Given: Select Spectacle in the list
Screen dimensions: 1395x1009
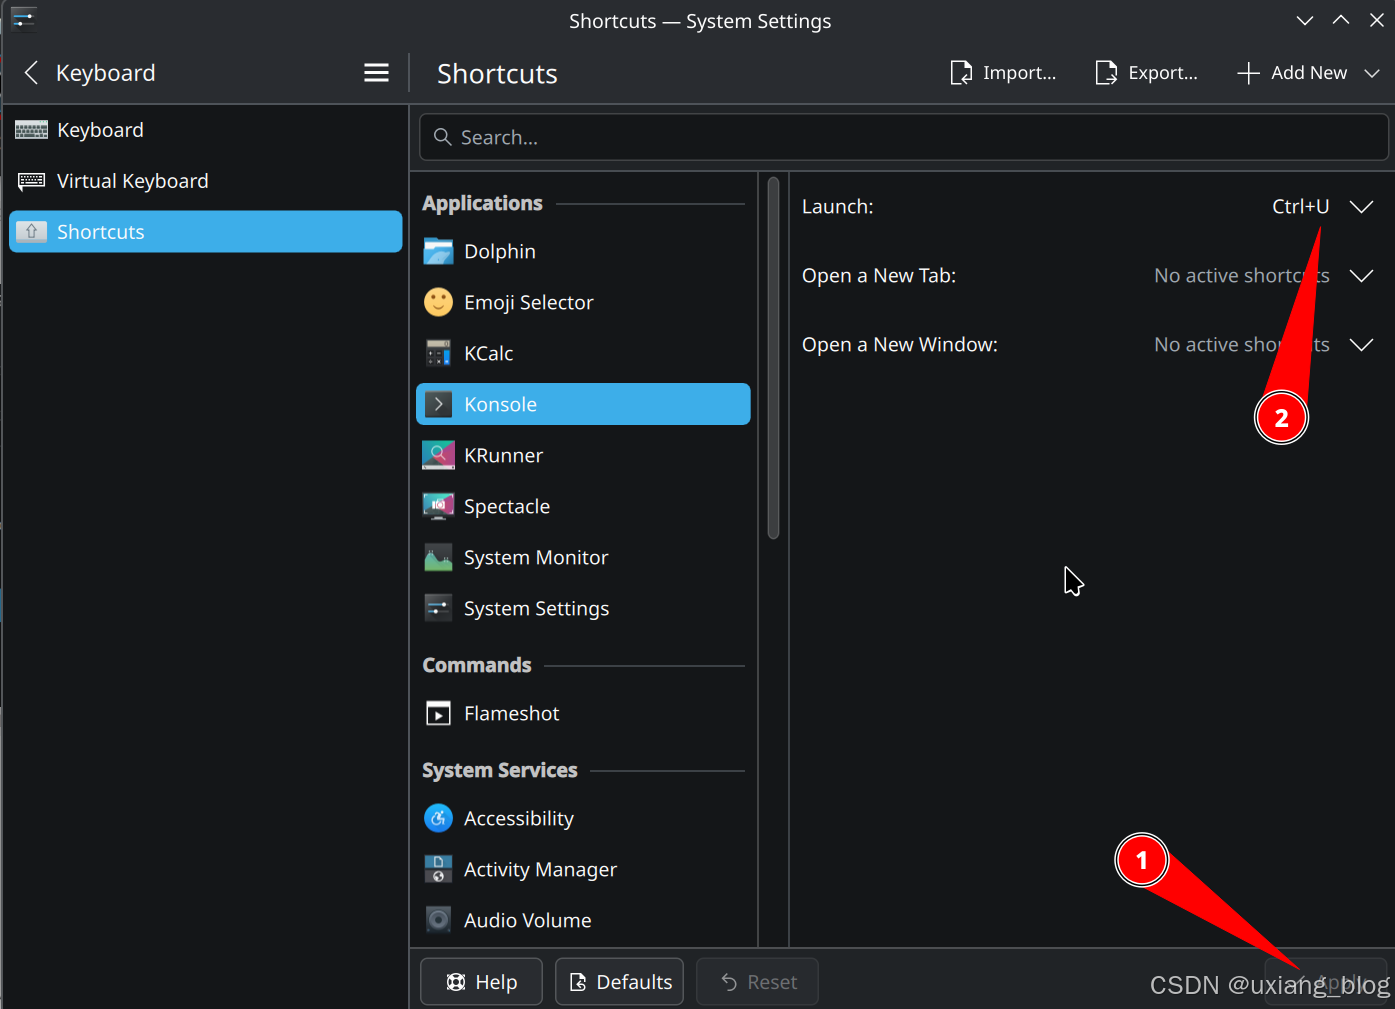Looking at the screenshot, I should pos(583,506).
